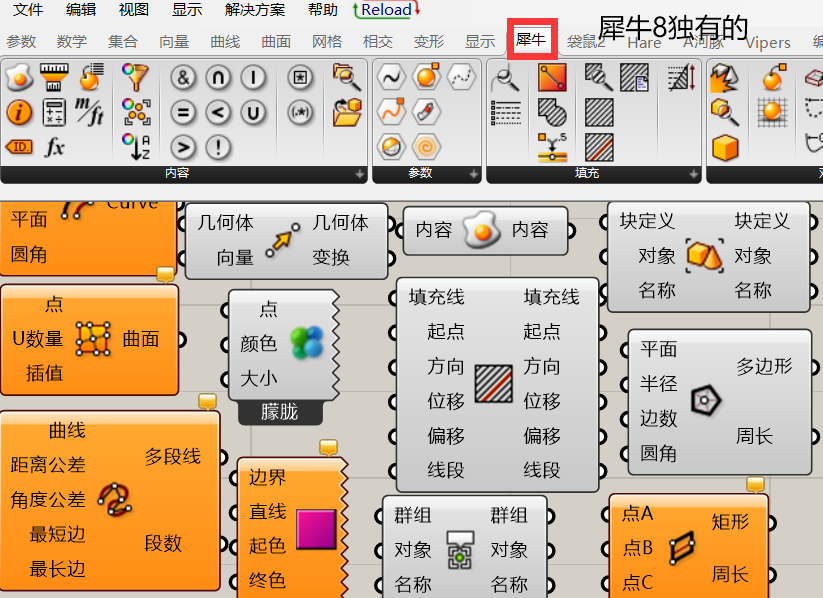
Task: Click the 点B input label
Action: click(638, 548)
